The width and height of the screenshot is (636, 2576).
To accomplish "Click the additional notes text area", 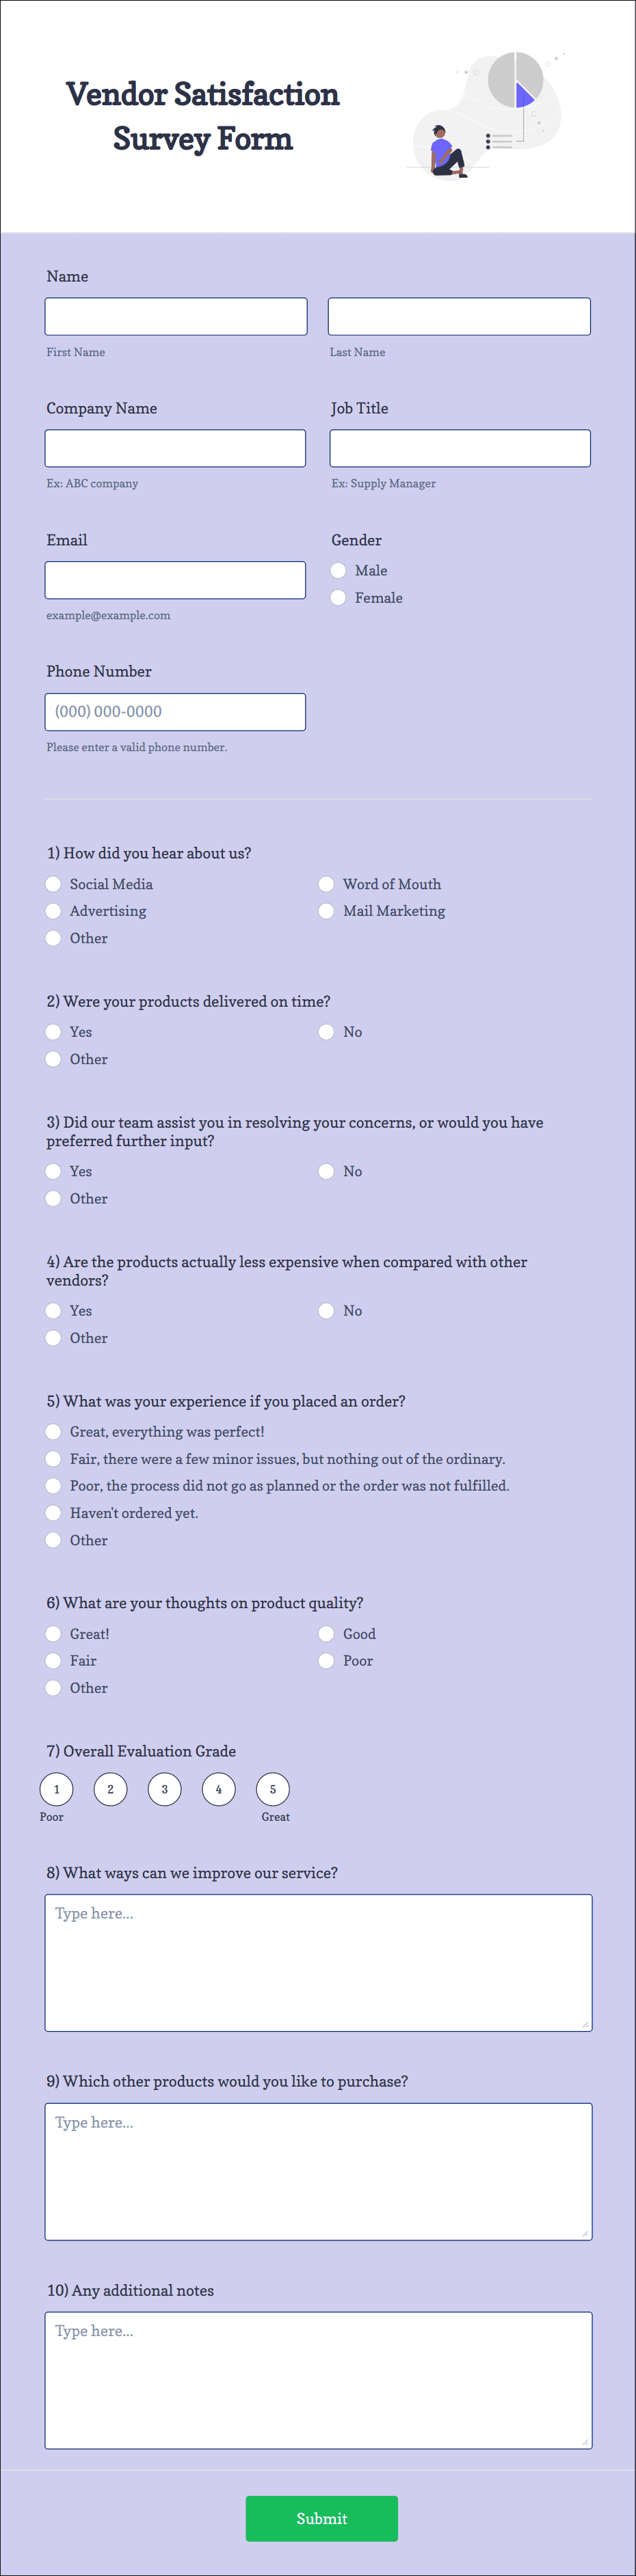I will pyautogui.click(x=318, y=2380).
